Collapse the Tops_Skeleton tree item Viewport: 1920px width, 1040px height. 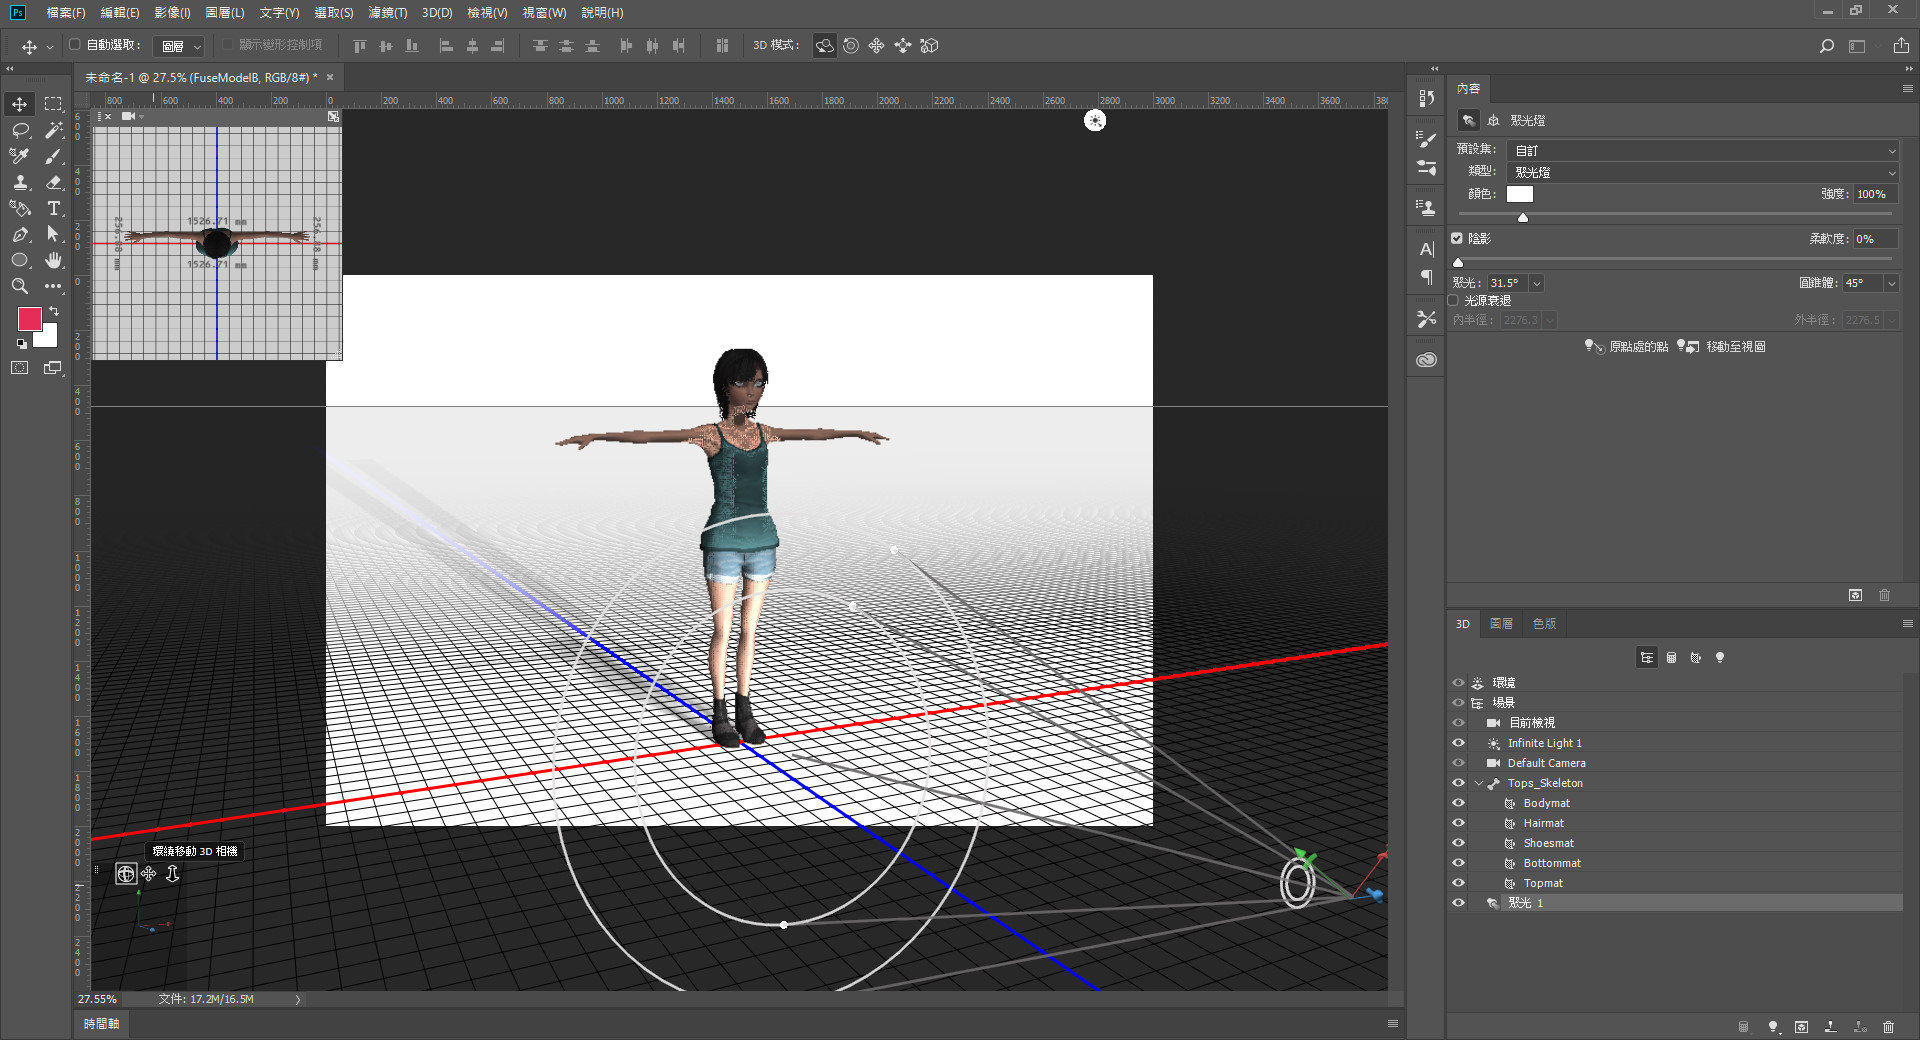[x=1479, y=784]
